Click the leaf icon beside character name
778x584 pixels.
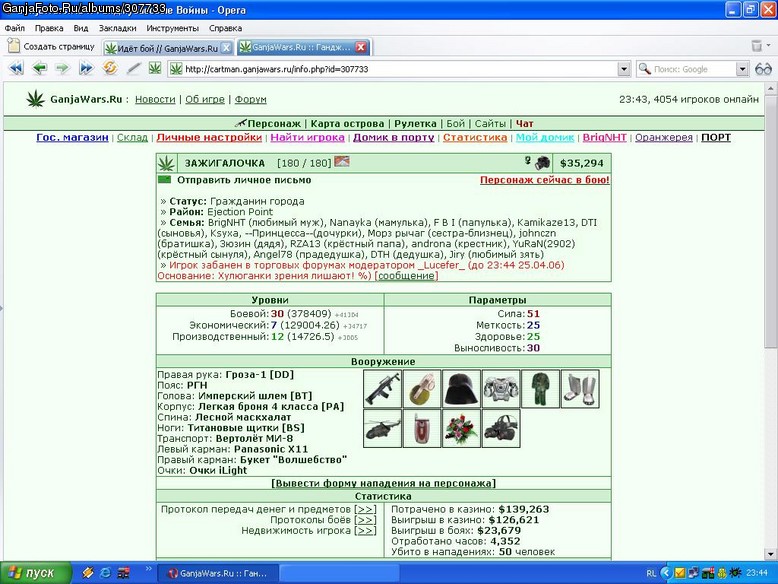(166, 163)
